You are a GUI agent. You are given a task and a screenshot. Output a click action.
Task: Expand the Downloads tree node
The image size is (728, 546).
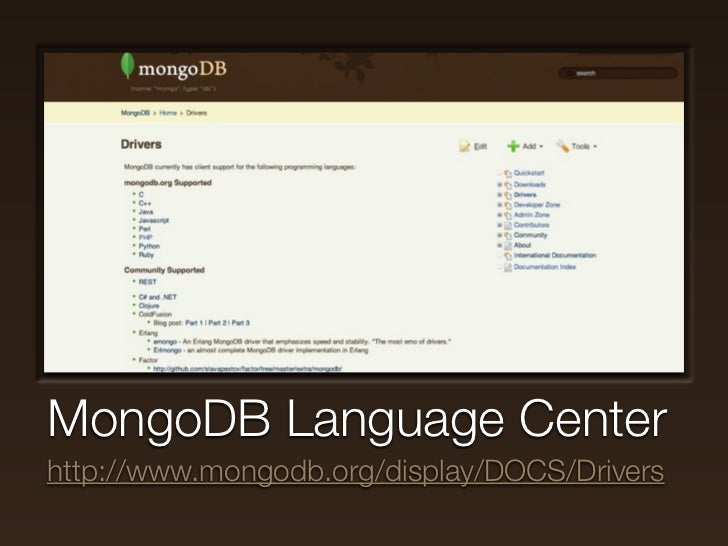(500, 185)
